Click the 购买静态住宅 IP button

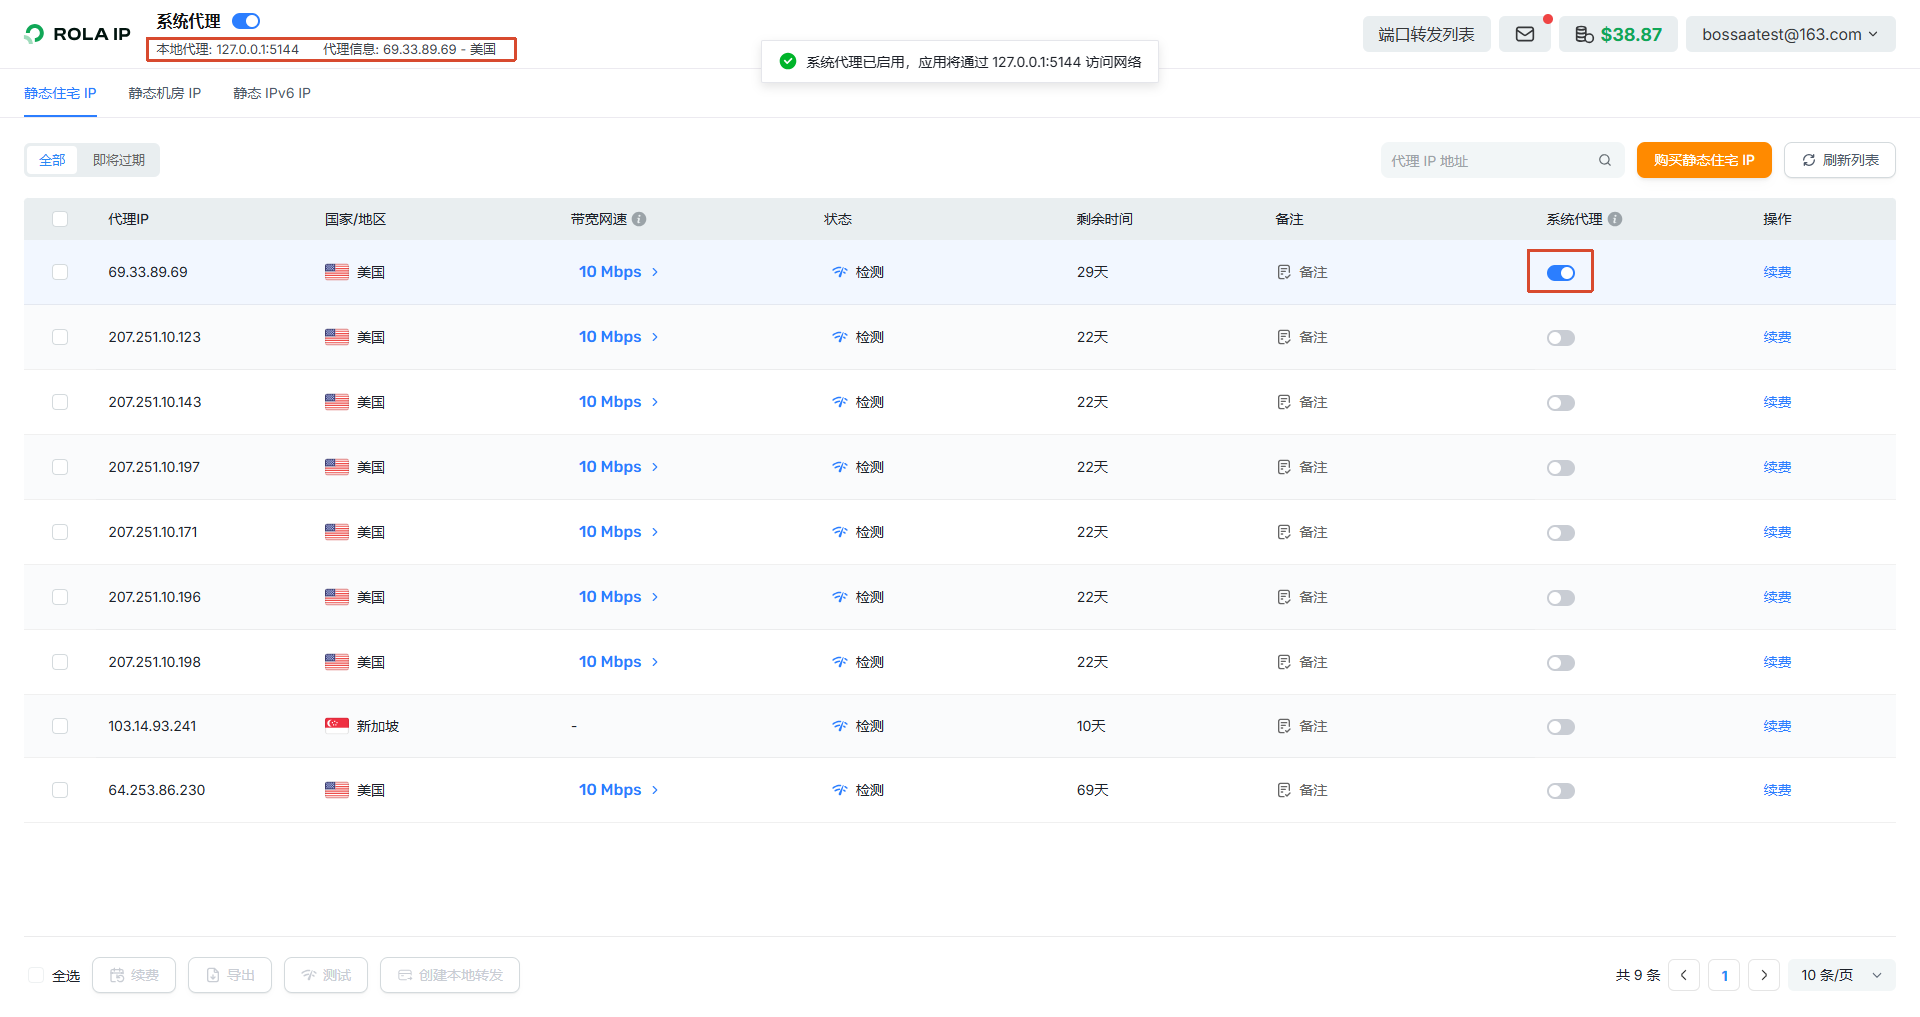tap(1704, 160)
